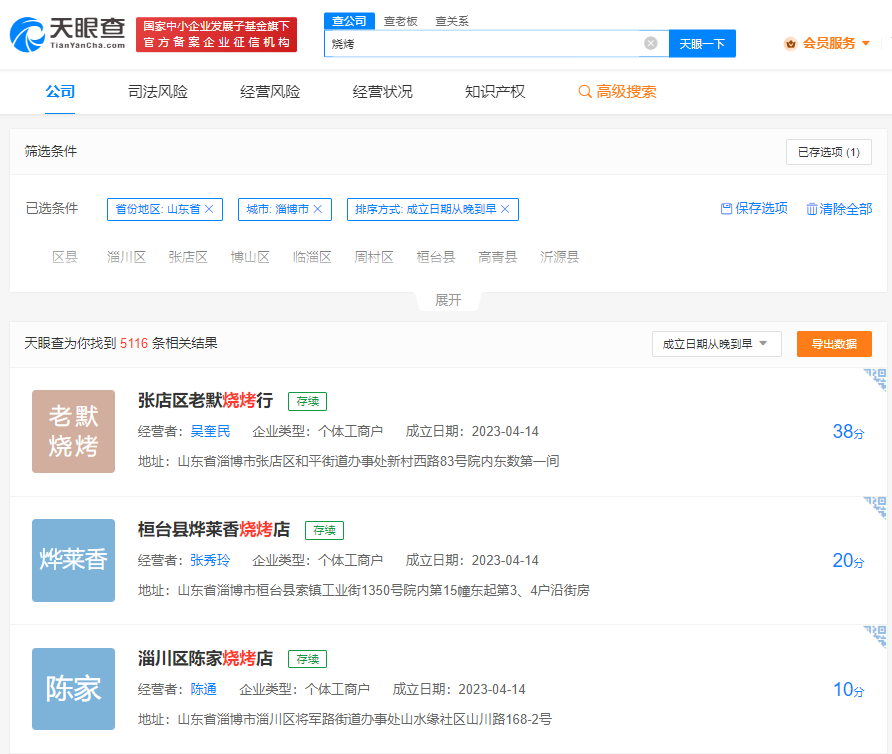
Task: Click the 导出数据 export button
Action: 834,344
